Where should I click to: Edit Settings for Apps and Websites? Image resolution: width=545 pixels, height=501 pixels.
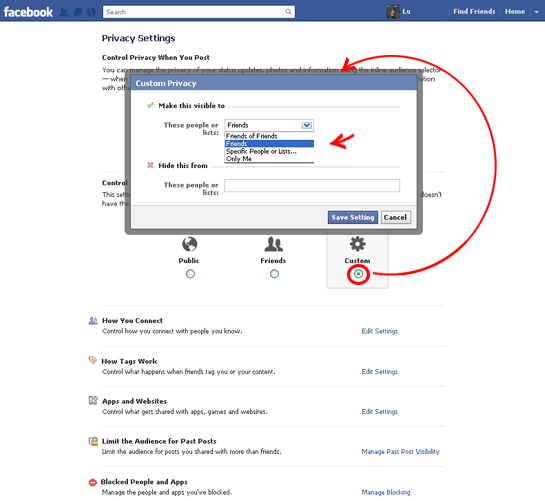[x=380, y=412]
